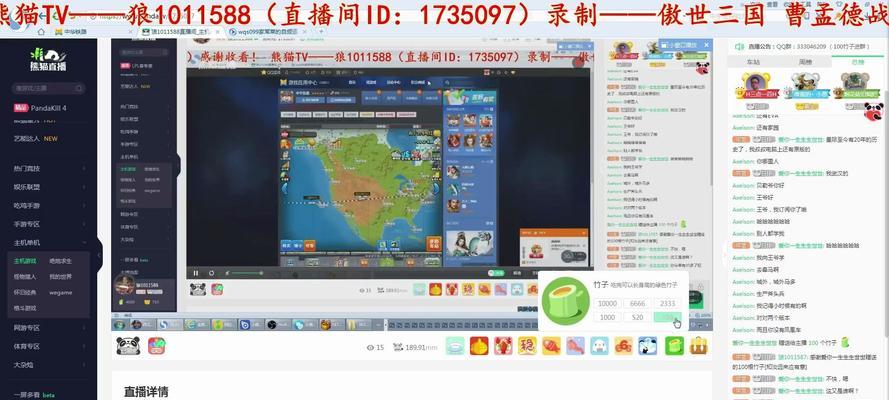Viewport: 889px width, 400px height.
Task: Click the panda avatar icon below the video
Action: pyautogui.click(x=128, y=346)
